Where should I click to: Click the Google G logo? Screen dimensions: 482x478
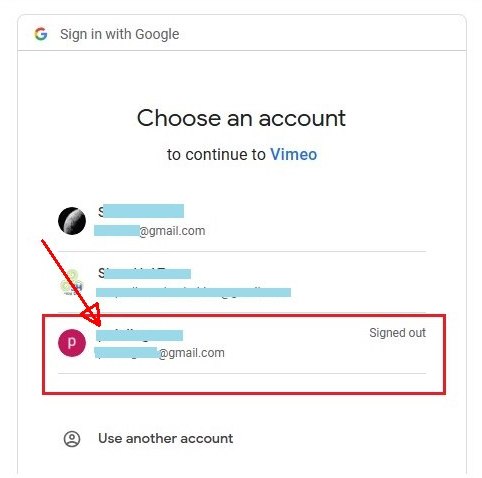click(41, 34)
